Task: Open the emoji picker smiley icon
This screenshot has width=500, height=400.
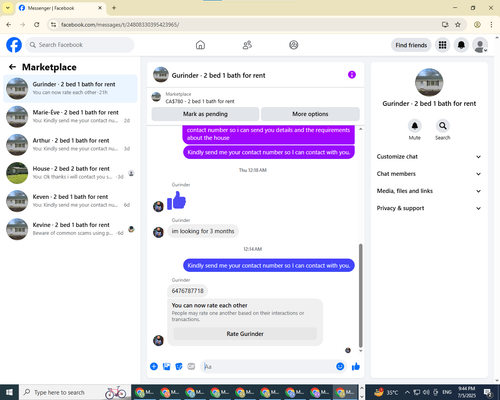Action: [340, 367]
